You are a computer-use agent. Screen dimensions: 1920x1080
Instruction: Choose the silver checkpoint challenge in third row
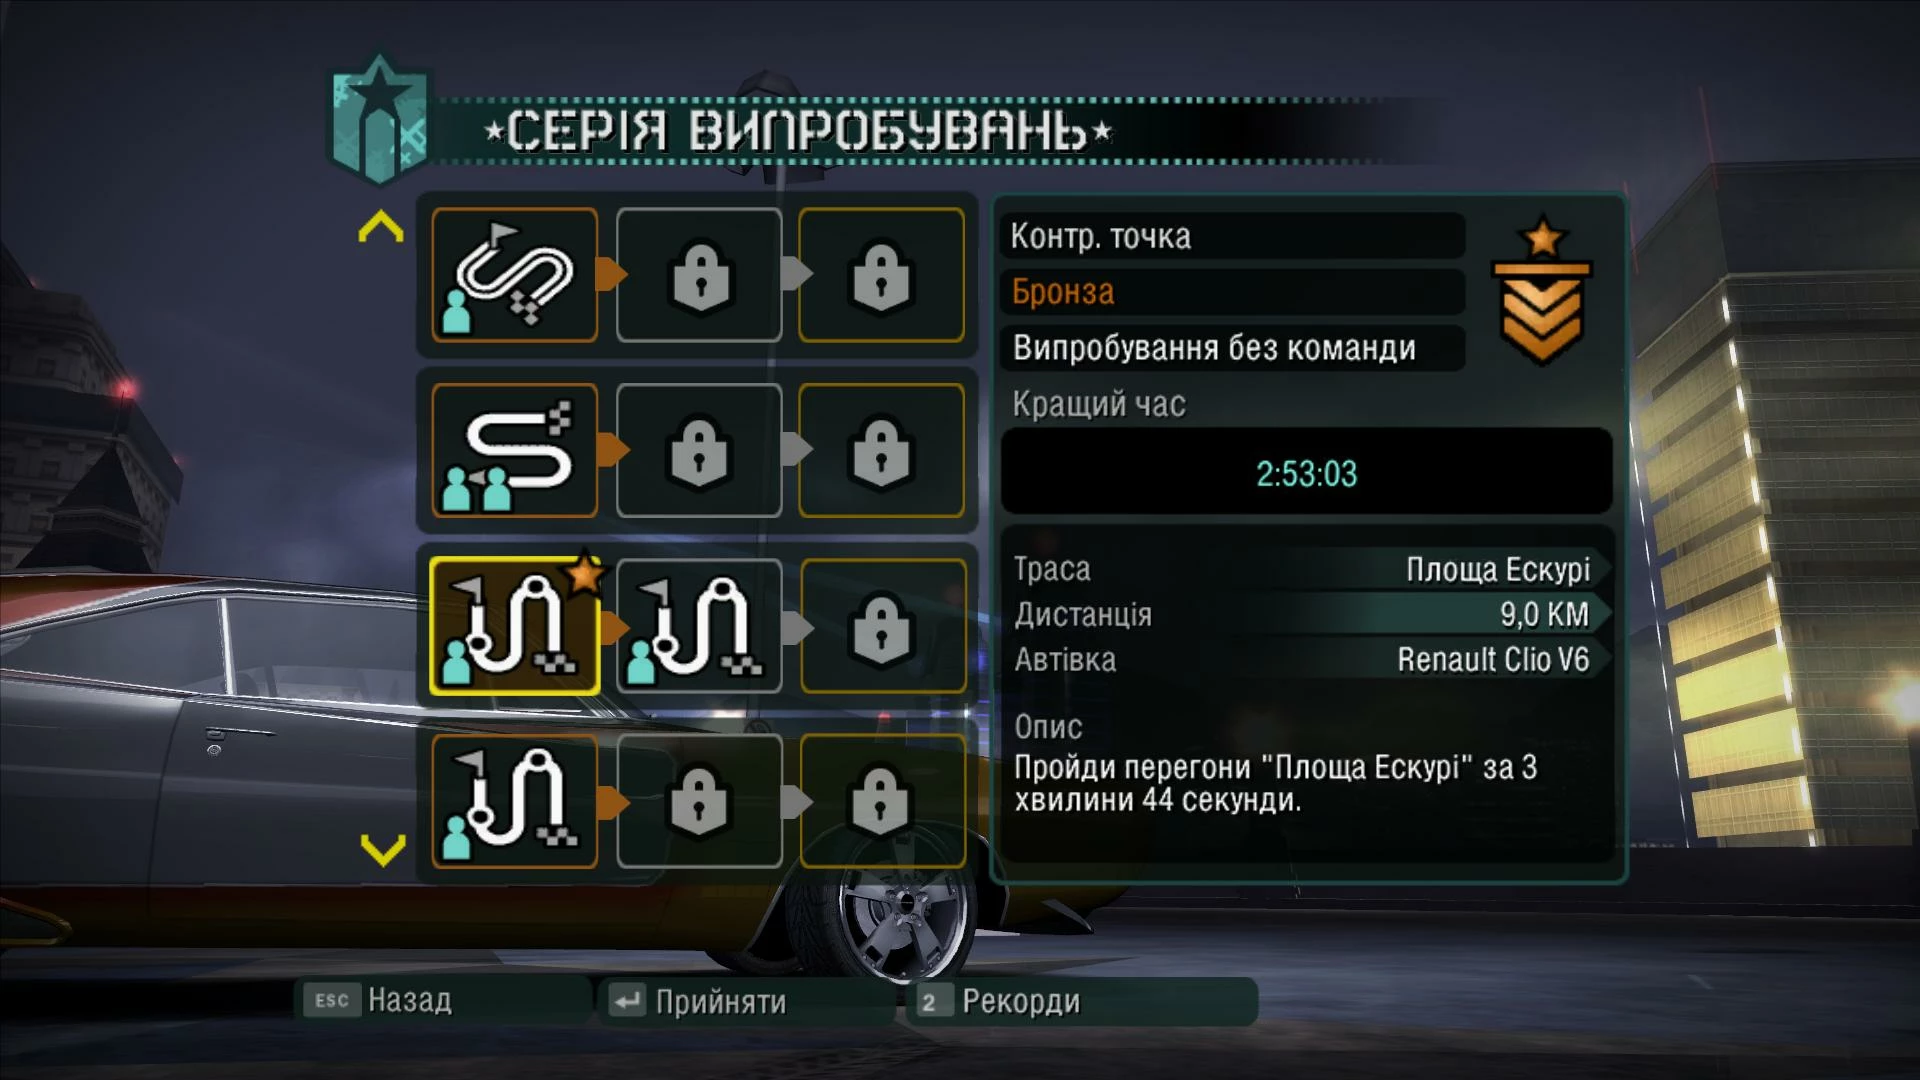click(699, 626)
